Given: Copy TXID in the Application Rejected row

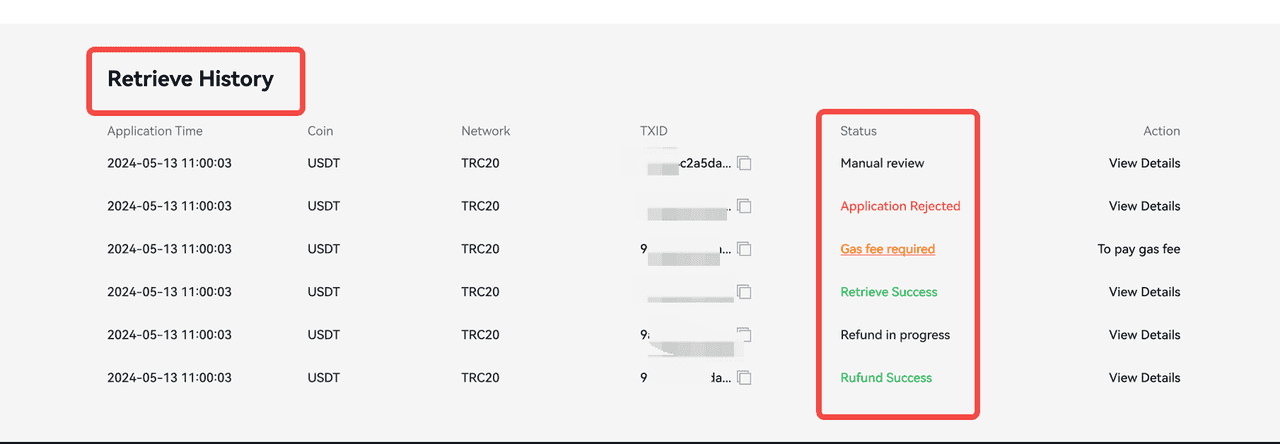Looking at the screenshot, I should (744, 206).
